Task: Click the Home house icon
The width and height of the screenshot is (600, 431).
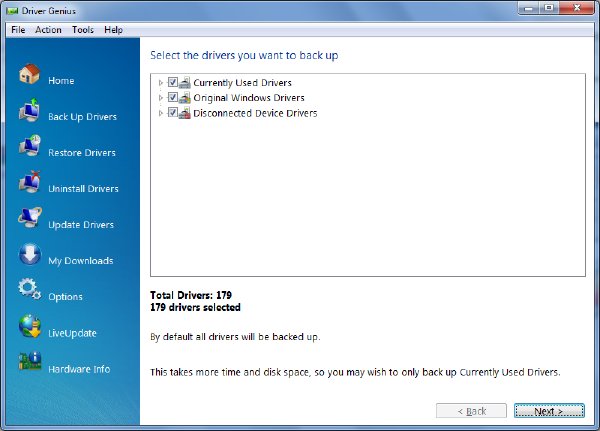Action: click(29, 74)
